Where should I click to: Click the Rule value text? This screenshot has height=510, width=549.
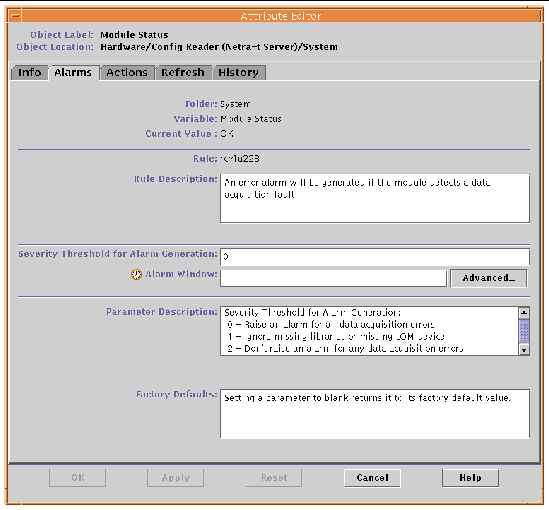[x=240, y=159]
